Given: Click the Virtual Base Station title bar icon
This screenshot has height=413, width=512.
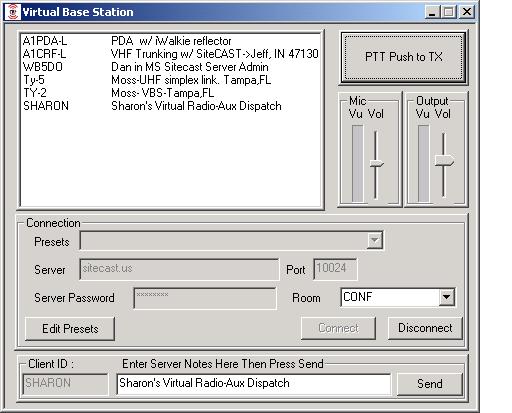Looking at the screenshot, I should (x=14, y=12).
